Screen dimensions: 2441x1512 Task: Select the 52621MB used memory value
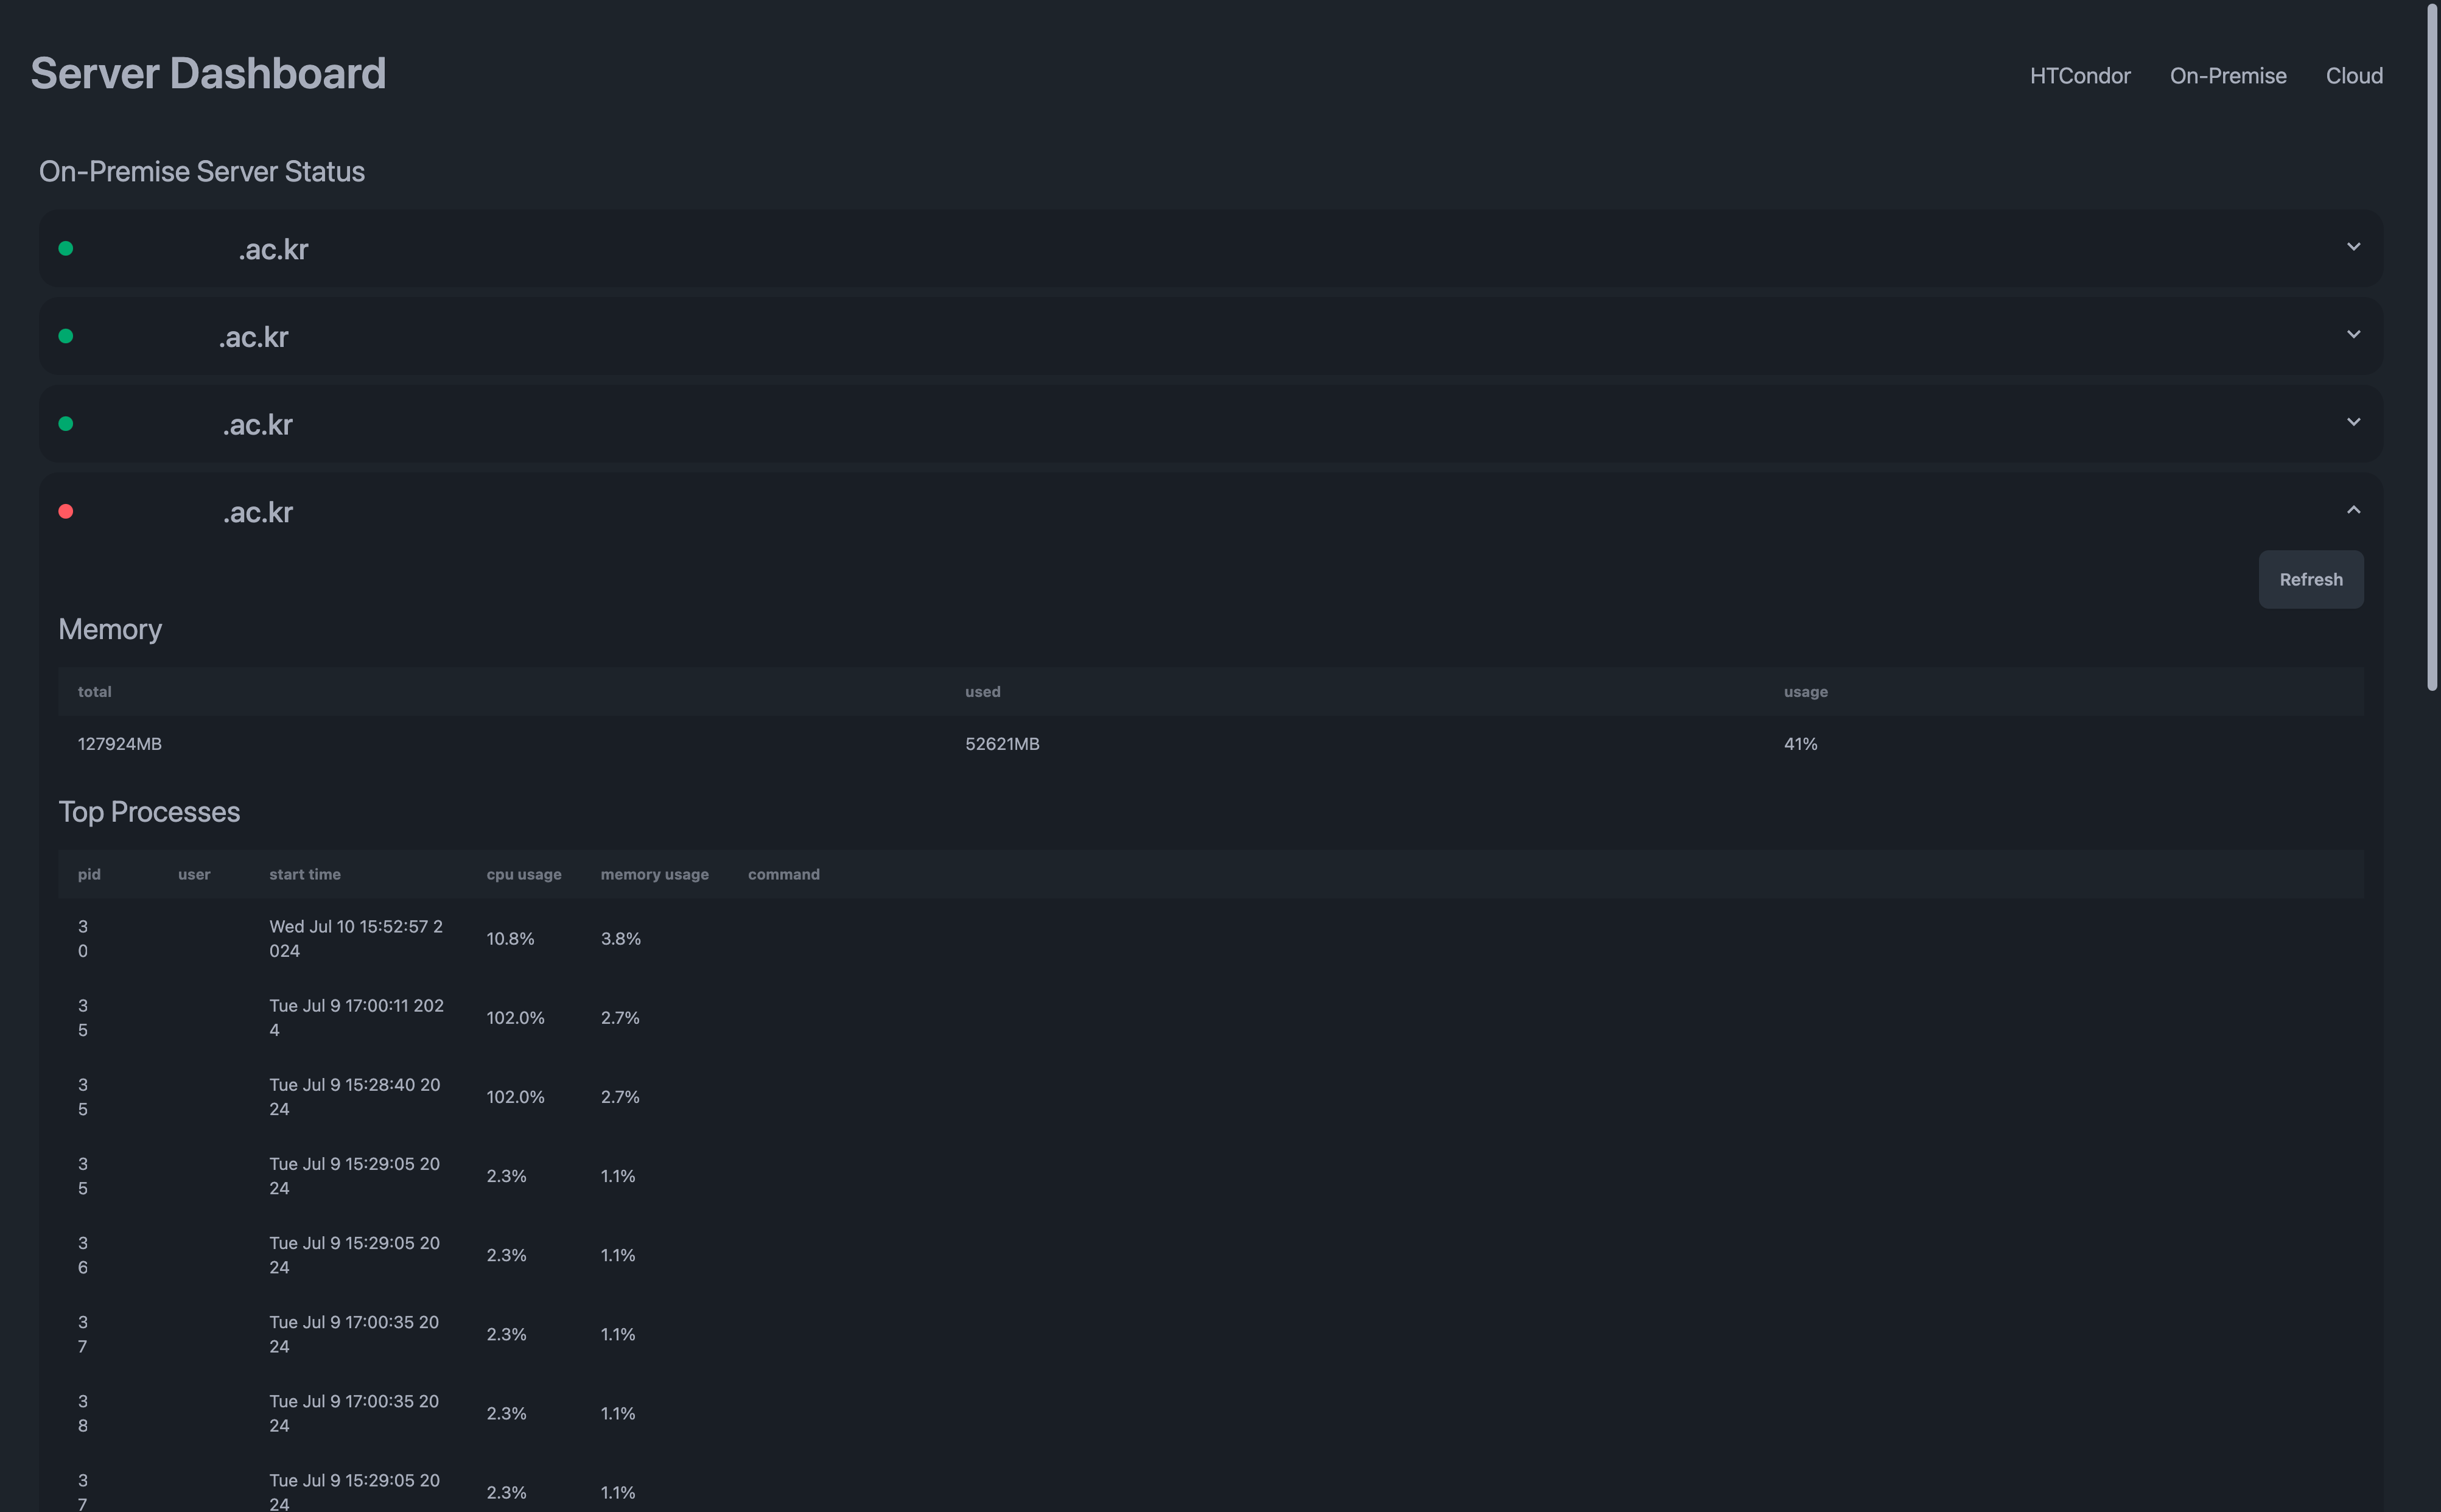(1002, 744)
